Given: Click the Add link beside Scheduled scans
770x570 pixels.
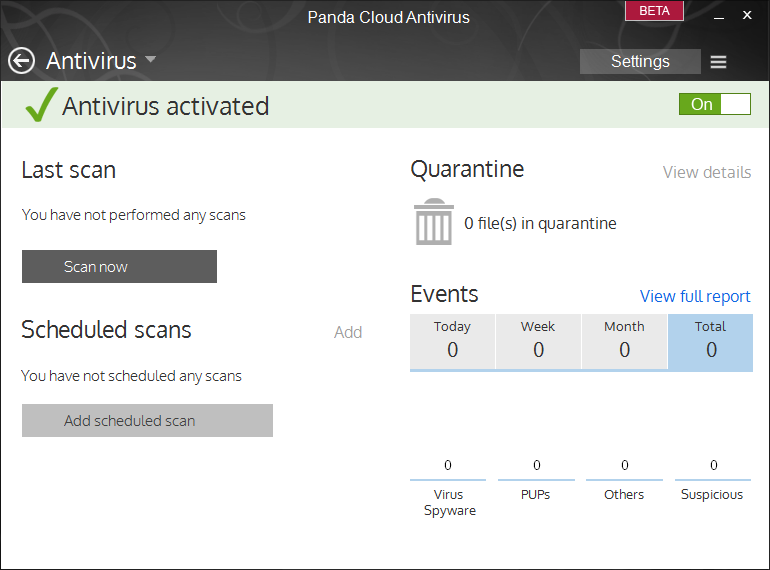Looking at the screenshot, I should (348, 332).
